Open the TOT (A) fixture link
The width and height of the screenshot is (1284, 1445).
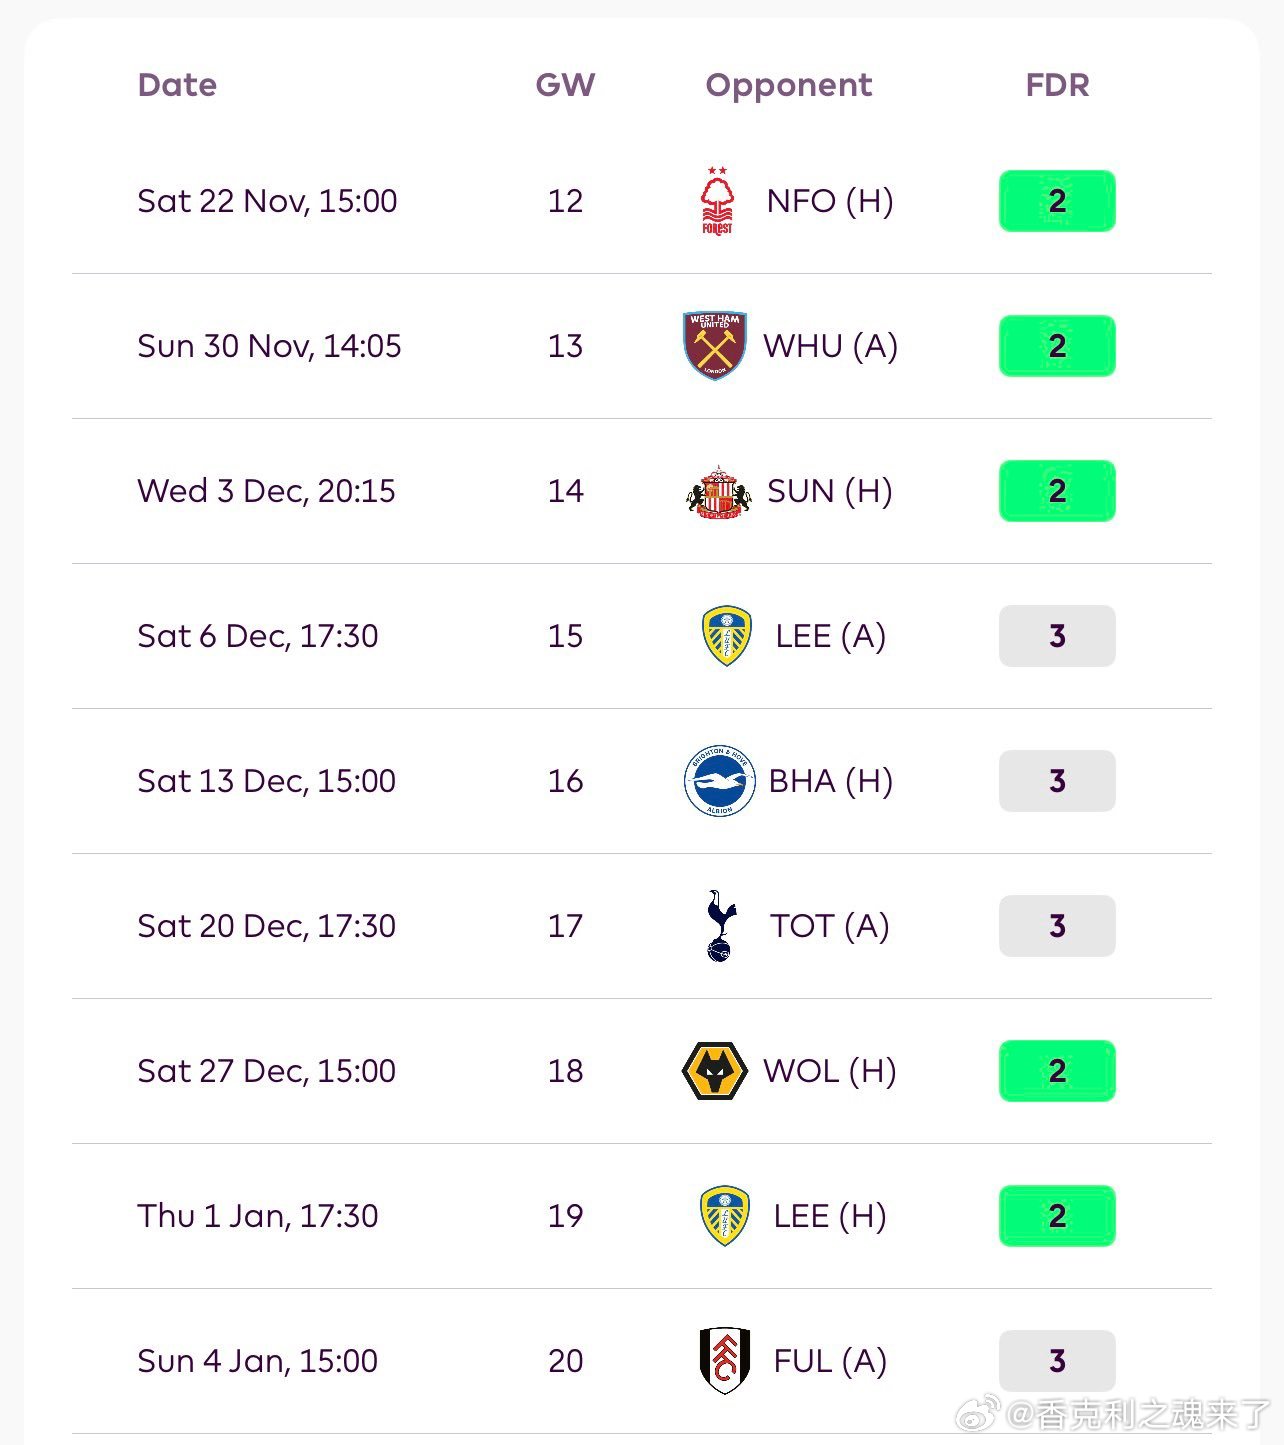click(x=829, y=926)
